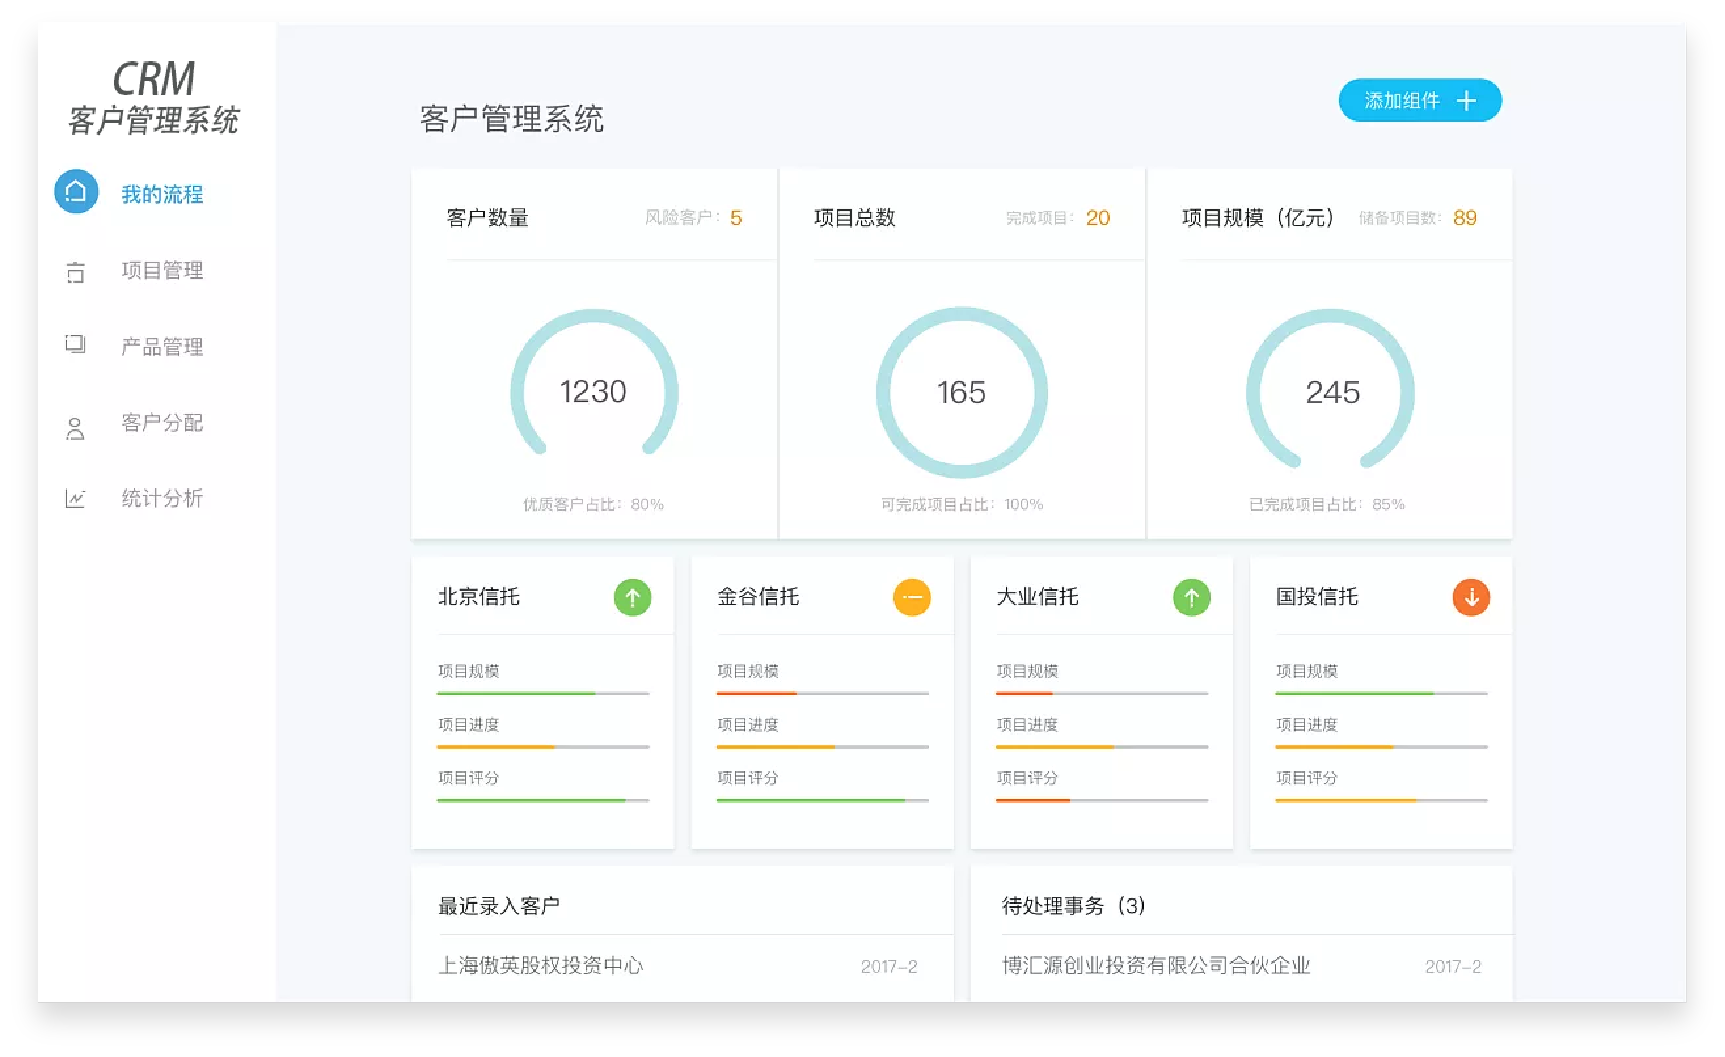
Task: Open 我的流程 menu item
Action: point(162,194)
